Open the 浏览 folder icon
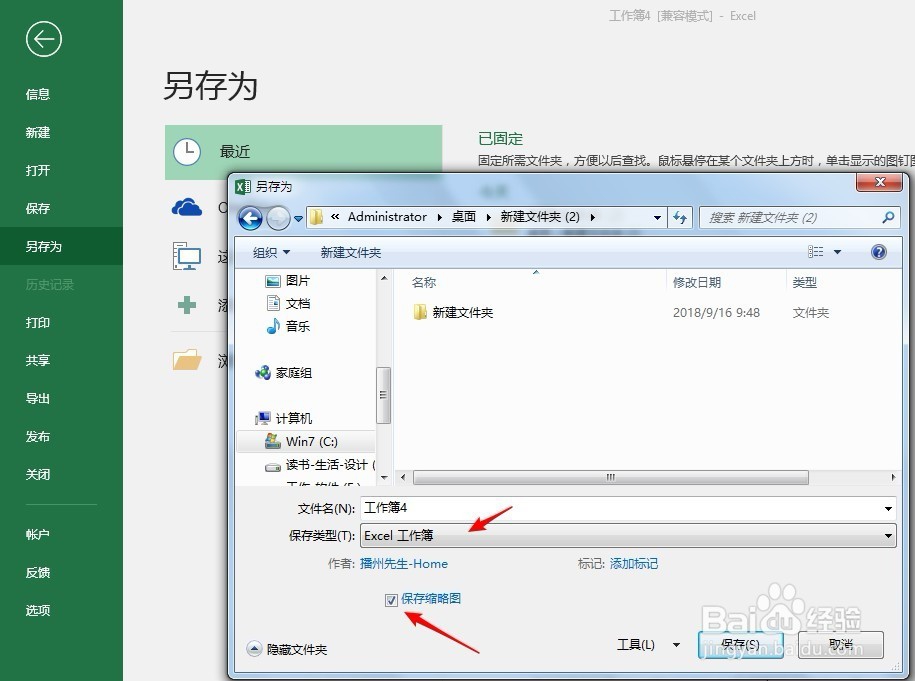This screenshot has height=681, width=915. (x=189, y=361)
